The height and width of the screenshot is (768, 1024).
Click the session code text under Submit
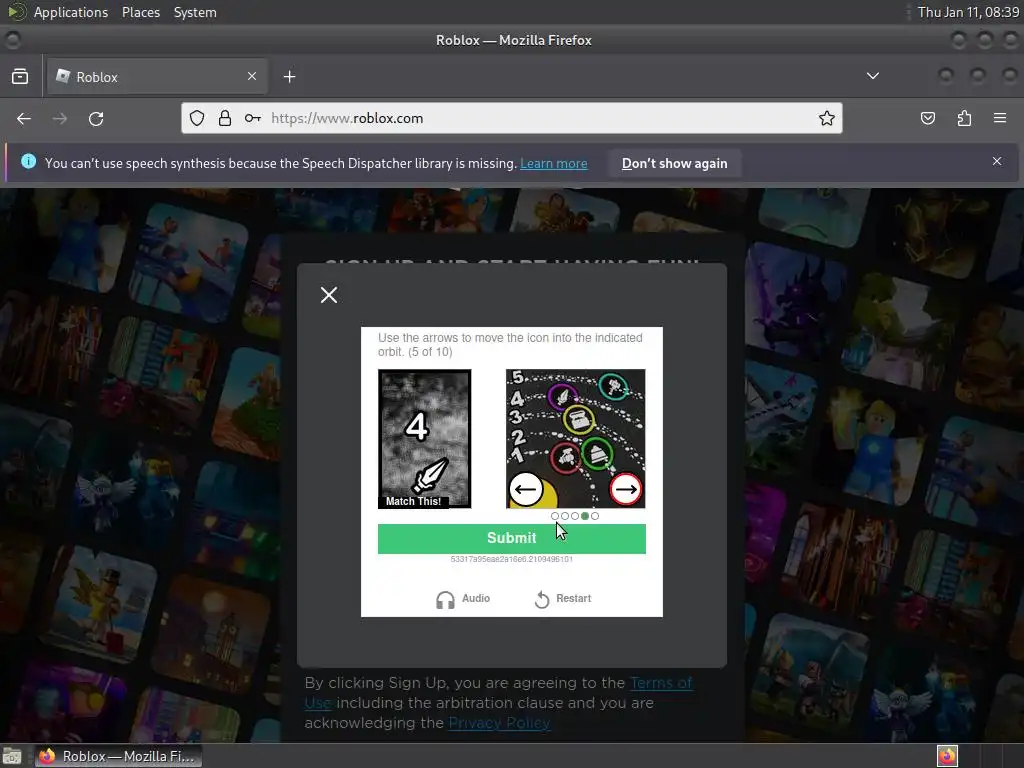(511, 559)
